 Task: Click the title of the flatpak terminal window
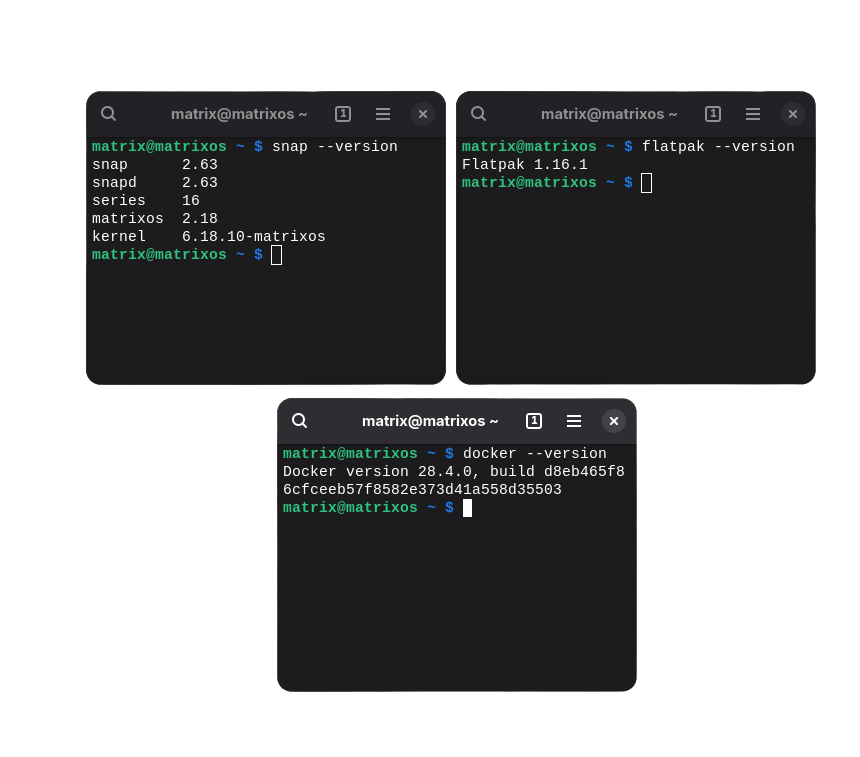[609, 114]
